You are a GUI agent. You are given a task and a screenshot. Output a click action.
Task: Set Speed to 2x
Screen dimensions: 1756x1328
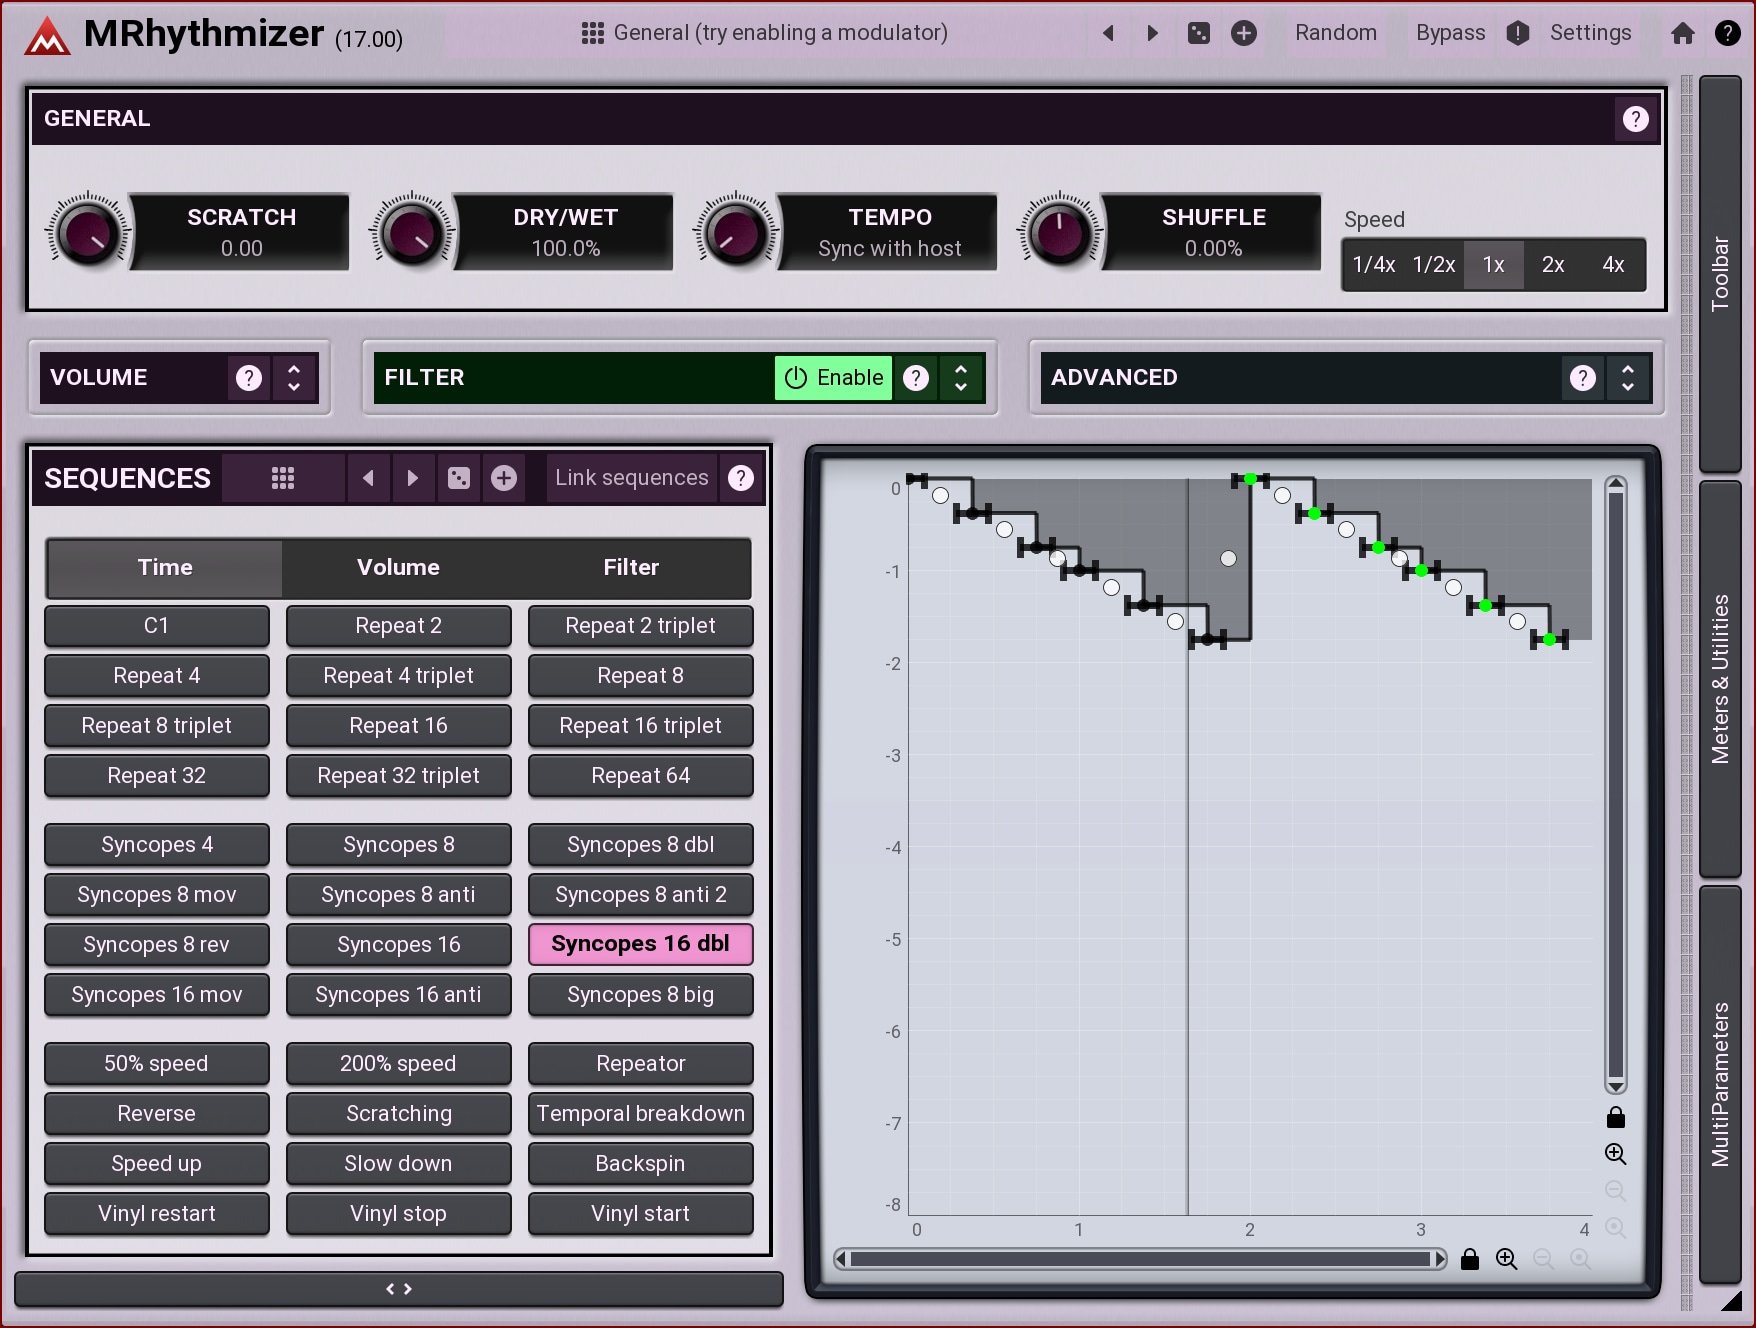click(1552, 265)
